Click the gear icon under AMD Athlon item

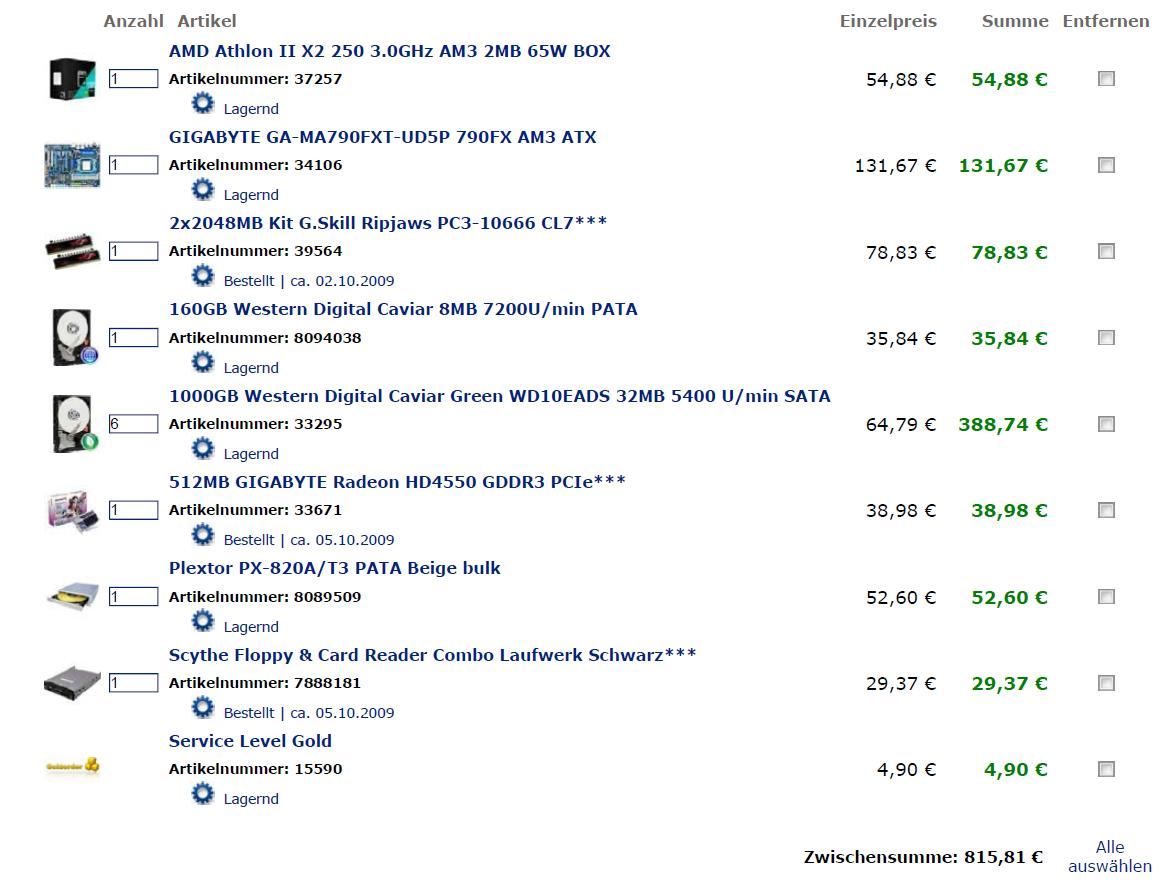203,103
